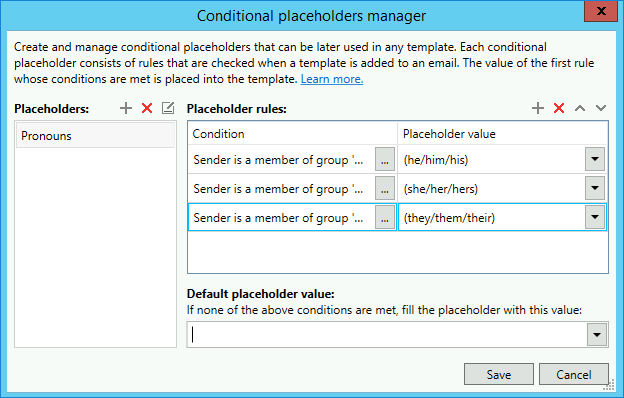This screenshot has width=624, height=398.
Task: Move selected rule up
Action: 580,108
